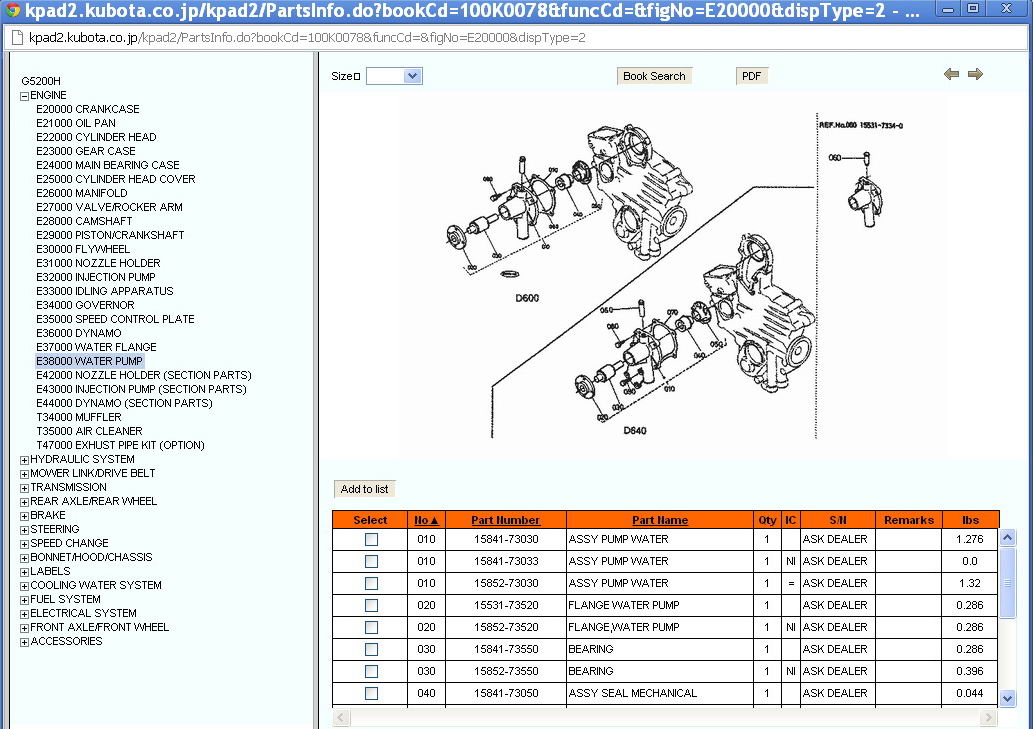Open E34000 GOVERNOR figure
This screenshot has width=1033, height=729.
[85, 305]
